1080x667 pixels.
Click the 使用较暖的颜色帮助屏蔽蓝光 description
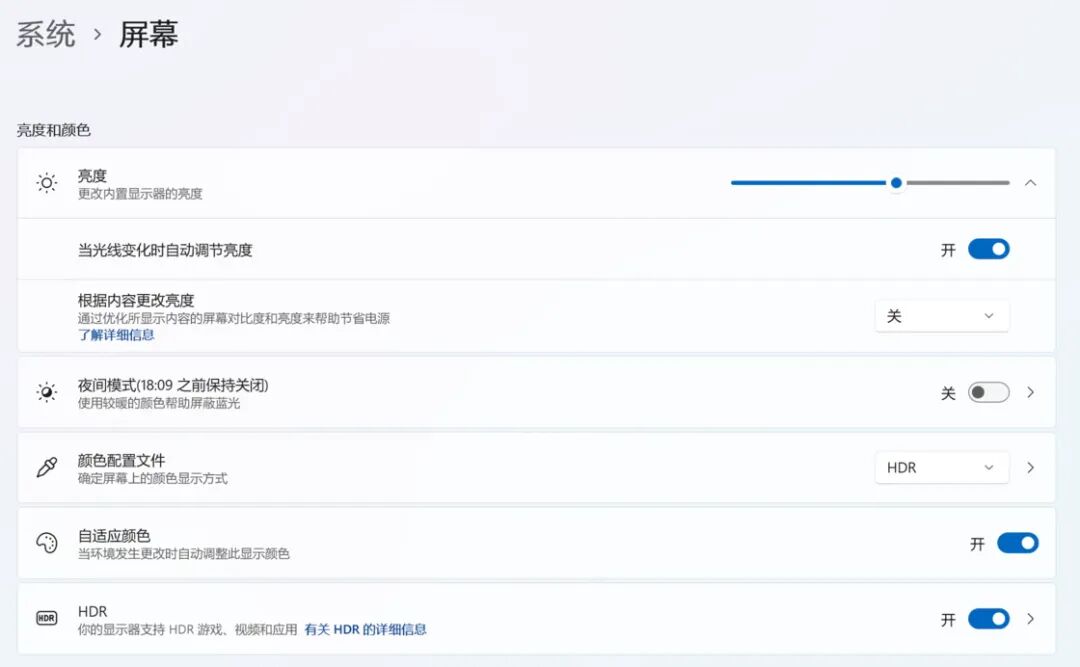coord(158,403)
